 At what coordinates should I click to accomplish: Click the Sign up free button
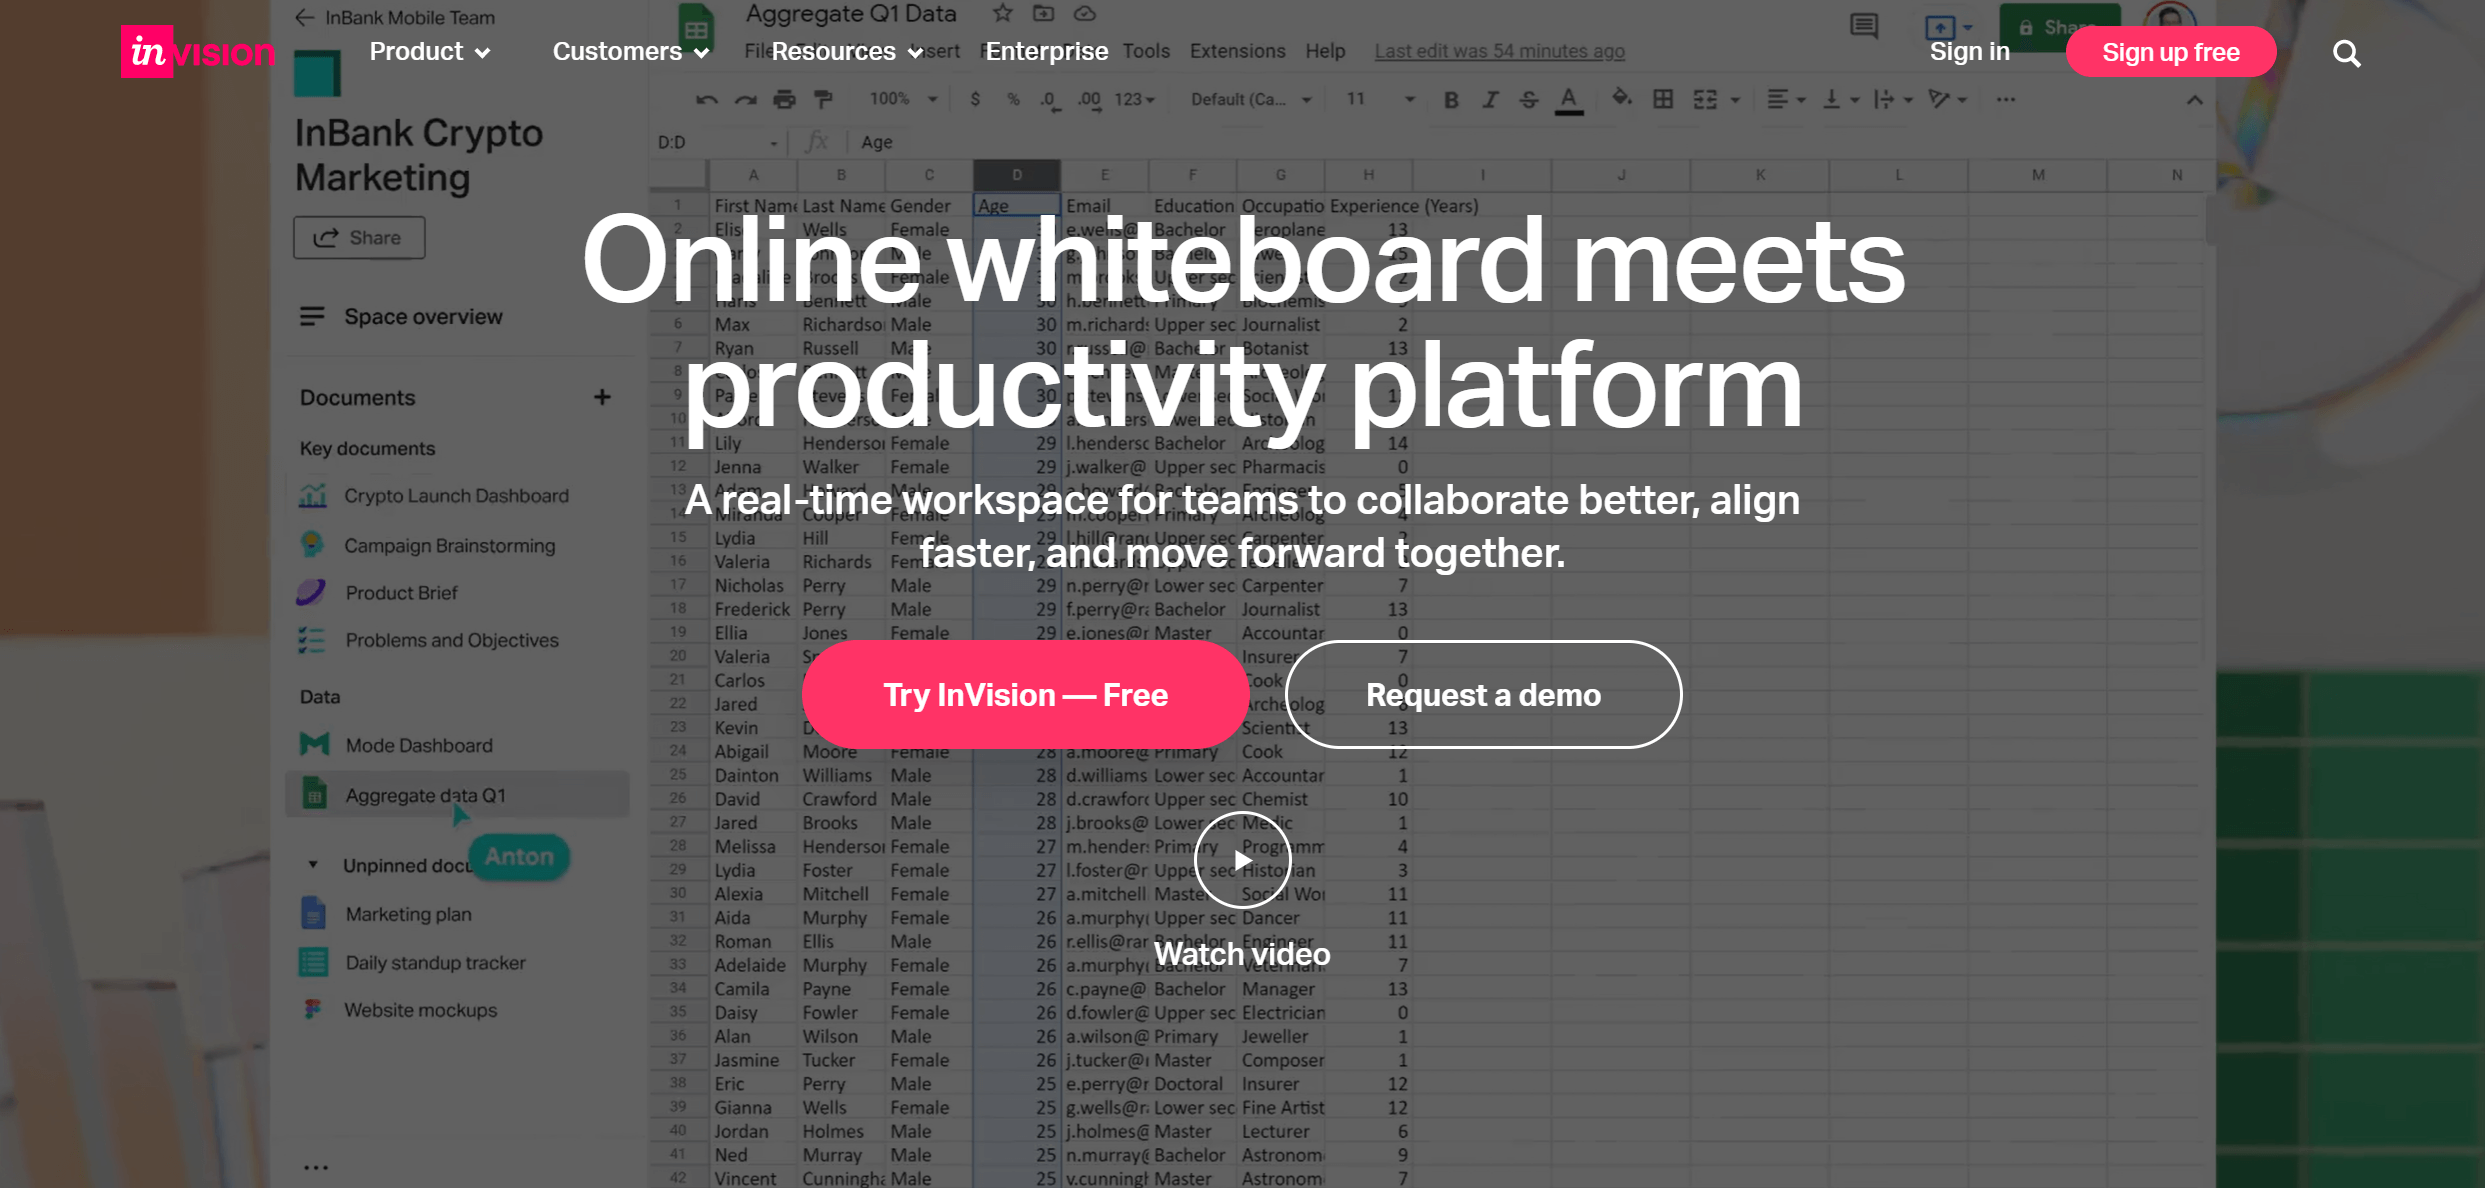click(x=2170, y=52)
